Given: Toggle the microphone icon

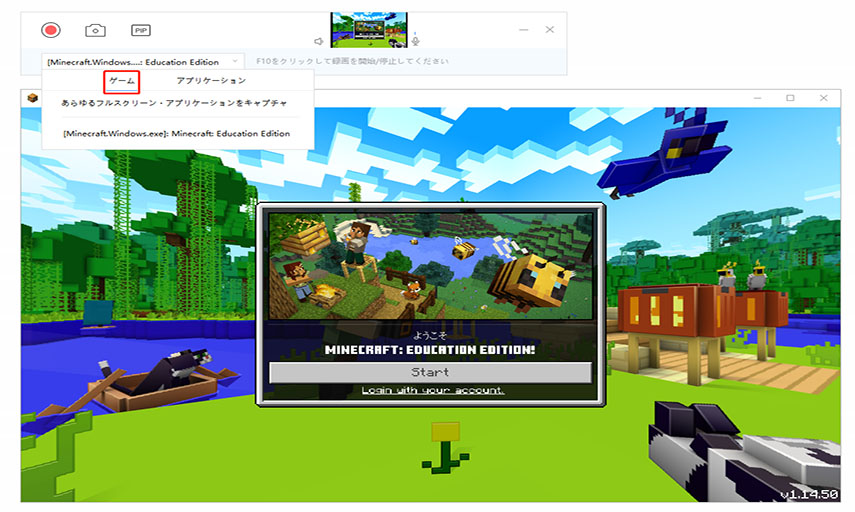Looking at the screenshot, I should (416, 40).
